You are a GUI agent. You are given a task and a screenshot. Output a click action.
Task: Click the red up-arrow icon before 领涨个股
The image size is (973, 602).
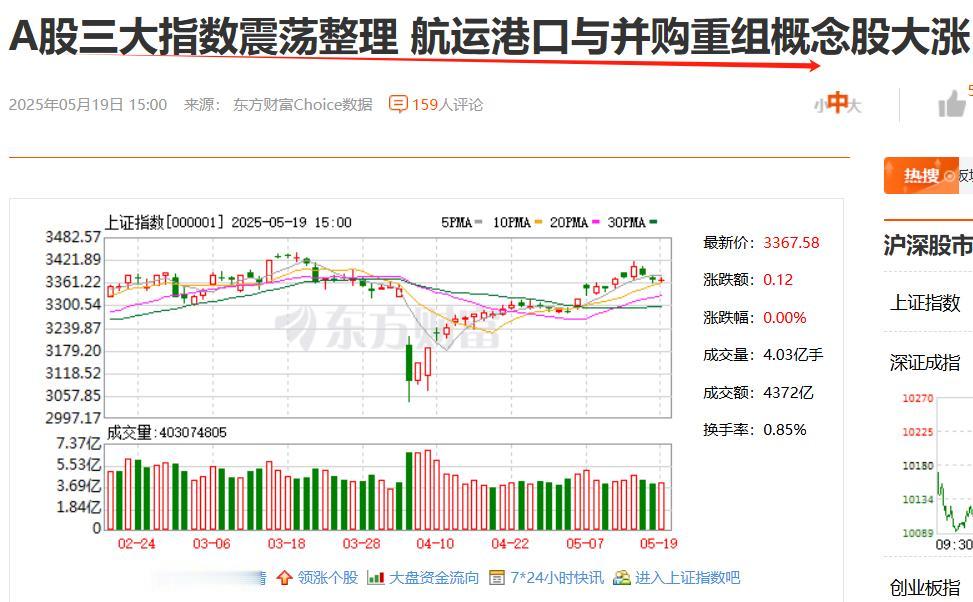pos(284,578)
